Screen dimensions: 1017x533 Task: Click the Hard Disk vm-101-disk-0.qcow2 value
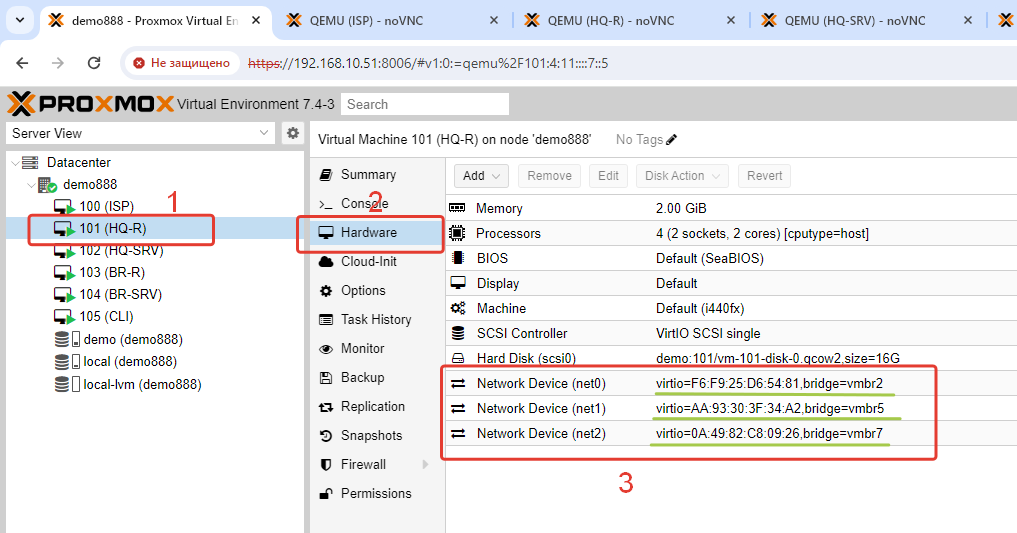(x=778, y=358)
